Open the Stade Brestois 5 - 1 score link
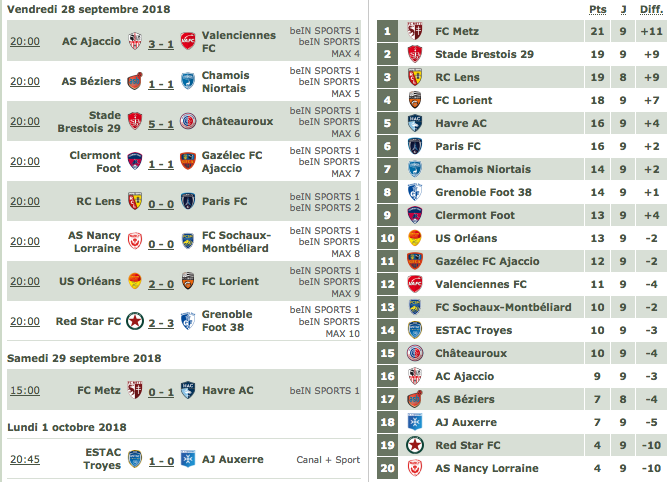 (161, 124)
